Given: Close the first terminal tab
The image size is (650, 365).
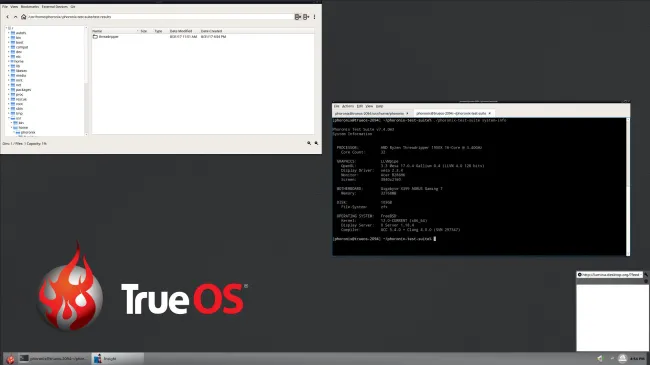Looking at the screenshot, I should pyautogui.click(x=407, y=113).
